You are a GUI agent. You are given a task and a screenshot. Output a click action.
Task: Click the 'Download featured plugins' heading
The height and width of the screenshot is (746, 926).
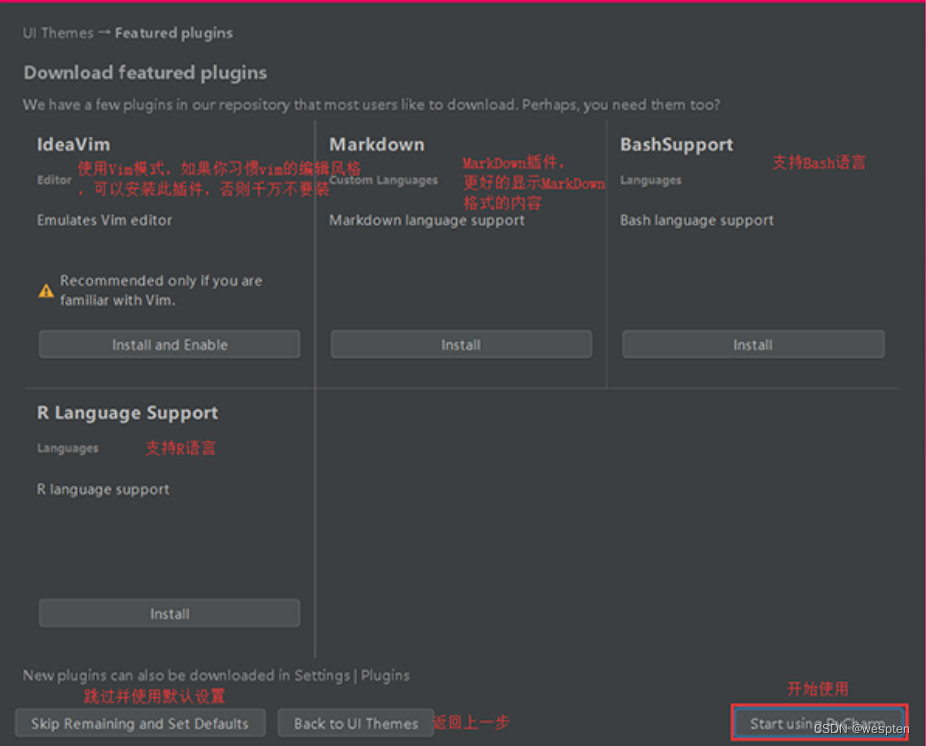(x=145, y=73)
